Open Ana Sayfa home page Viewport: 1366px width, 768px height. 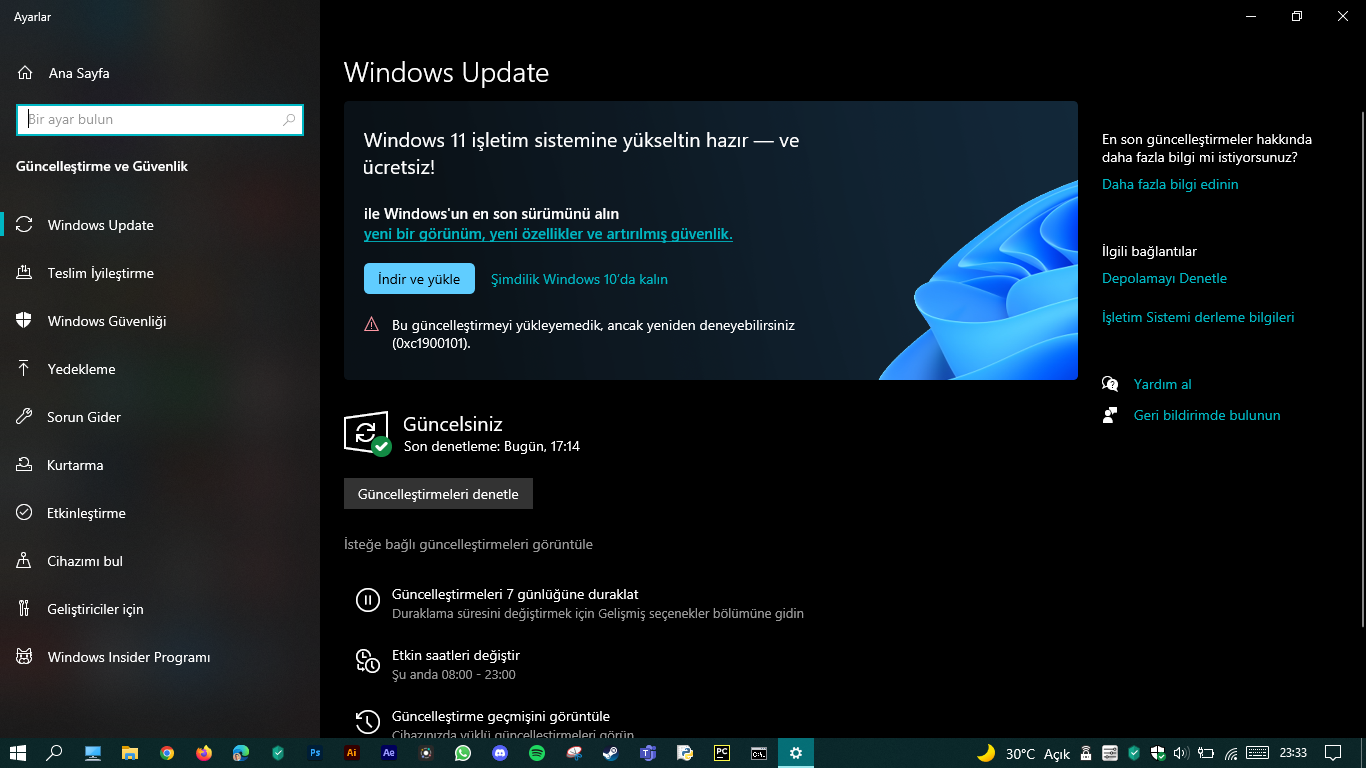pos(64,73)
